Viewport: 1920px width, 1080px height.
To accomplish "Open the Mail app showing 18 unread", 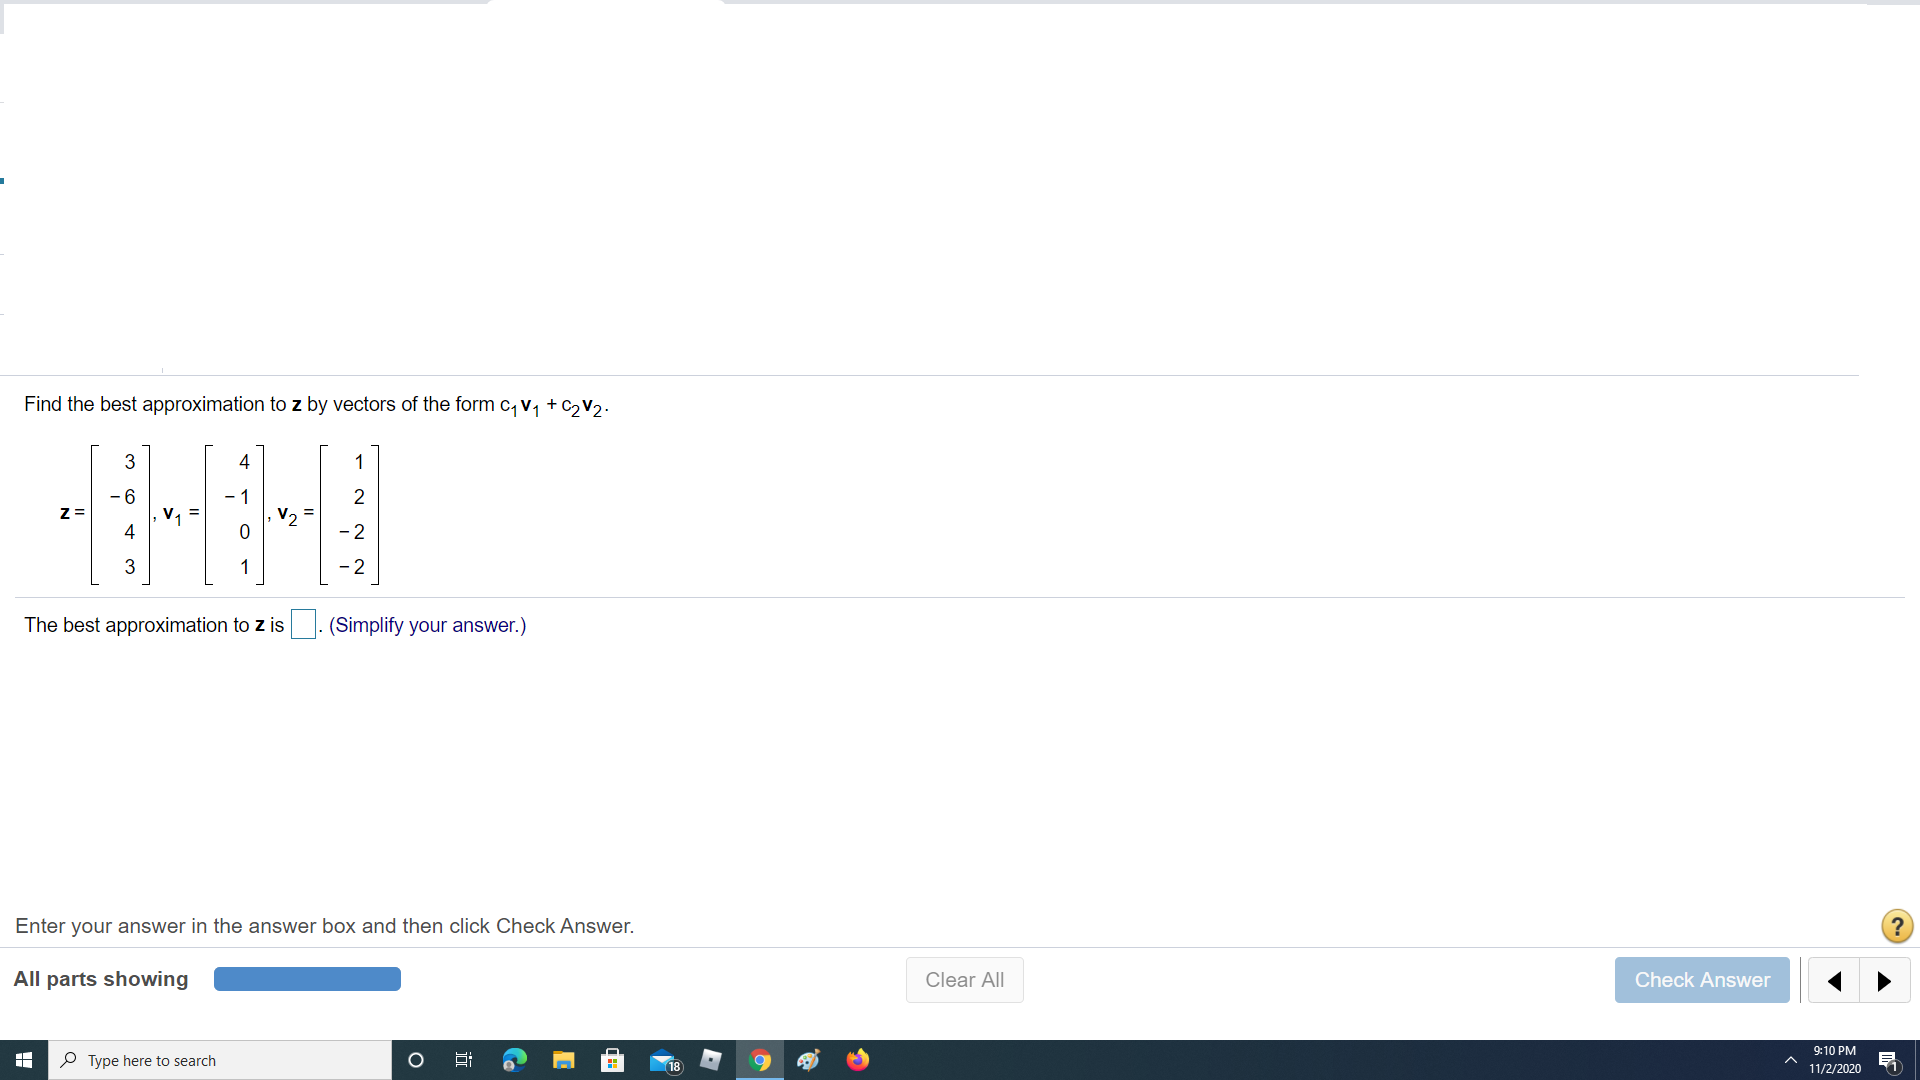I will [x=663, y=1060].
